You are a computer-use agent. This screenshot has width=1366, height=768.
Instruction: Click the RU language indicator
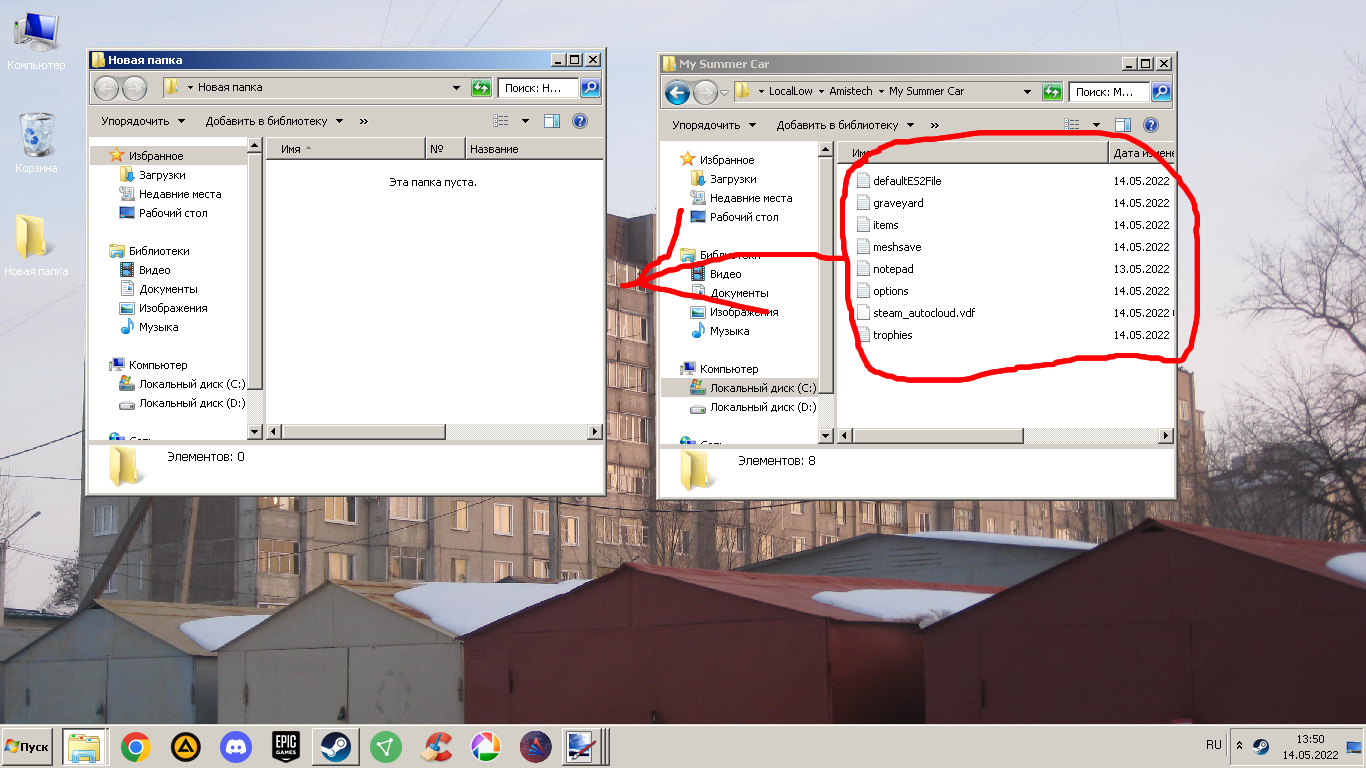pos(1214,746)
